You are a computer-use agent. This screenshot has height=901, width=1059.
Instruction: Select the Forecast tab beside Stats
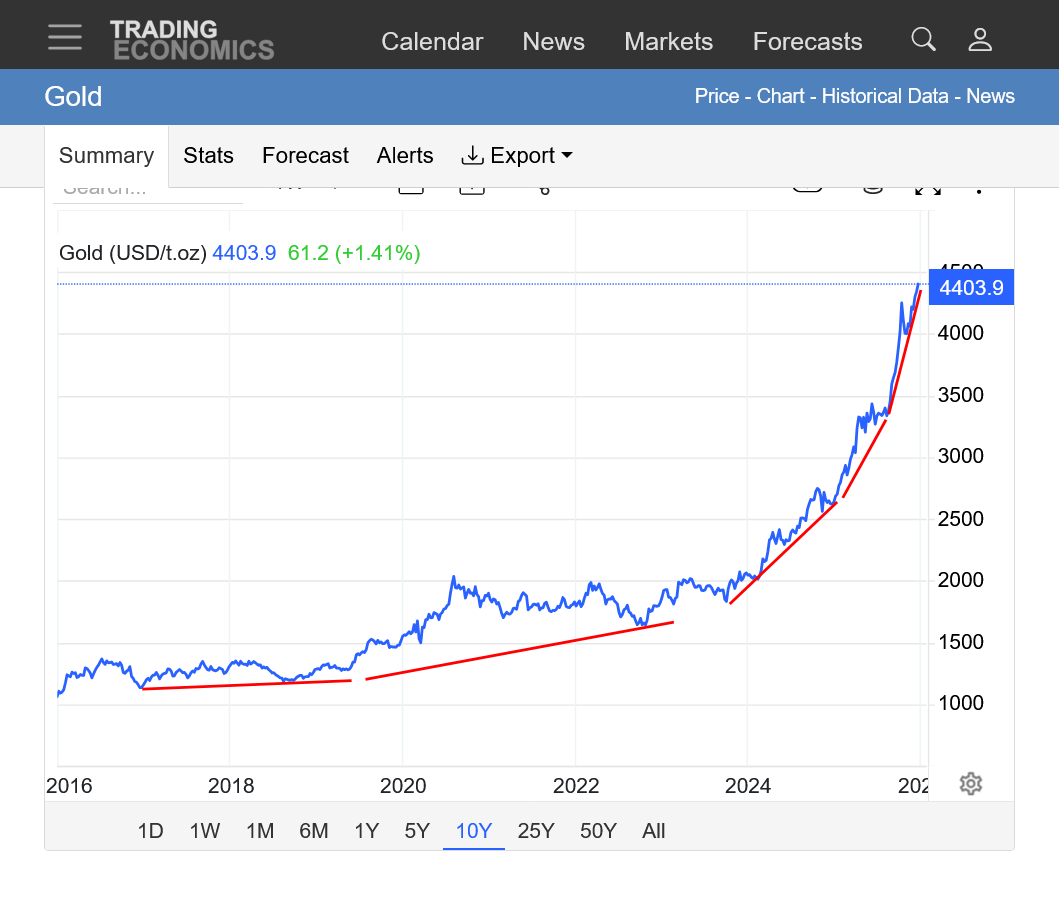coord(305,156)
